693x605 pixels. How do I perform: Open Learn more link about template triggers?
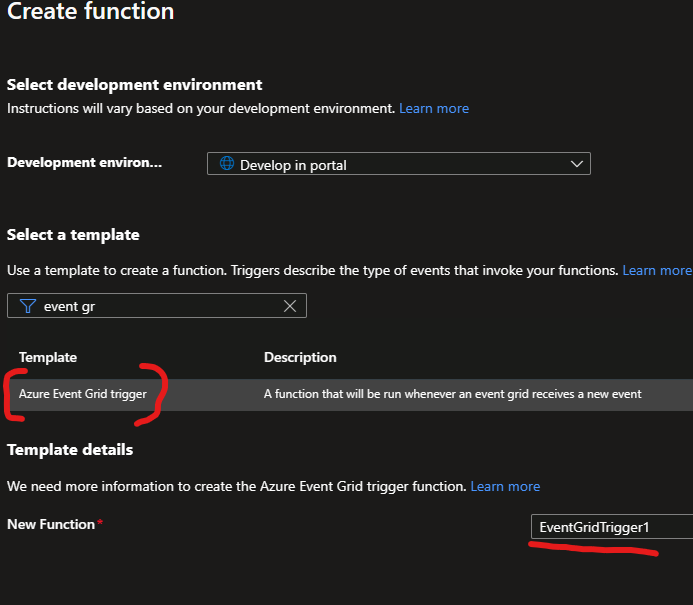pos(657,270)
